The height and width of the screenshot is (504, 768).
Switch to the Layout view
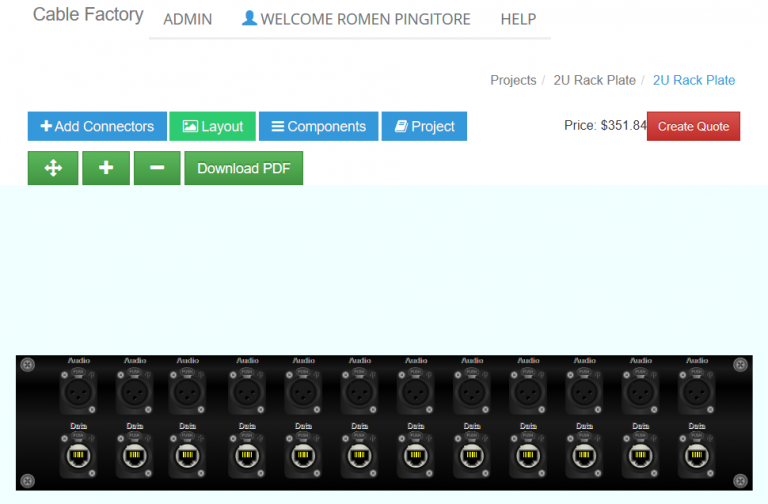(213, 126)
